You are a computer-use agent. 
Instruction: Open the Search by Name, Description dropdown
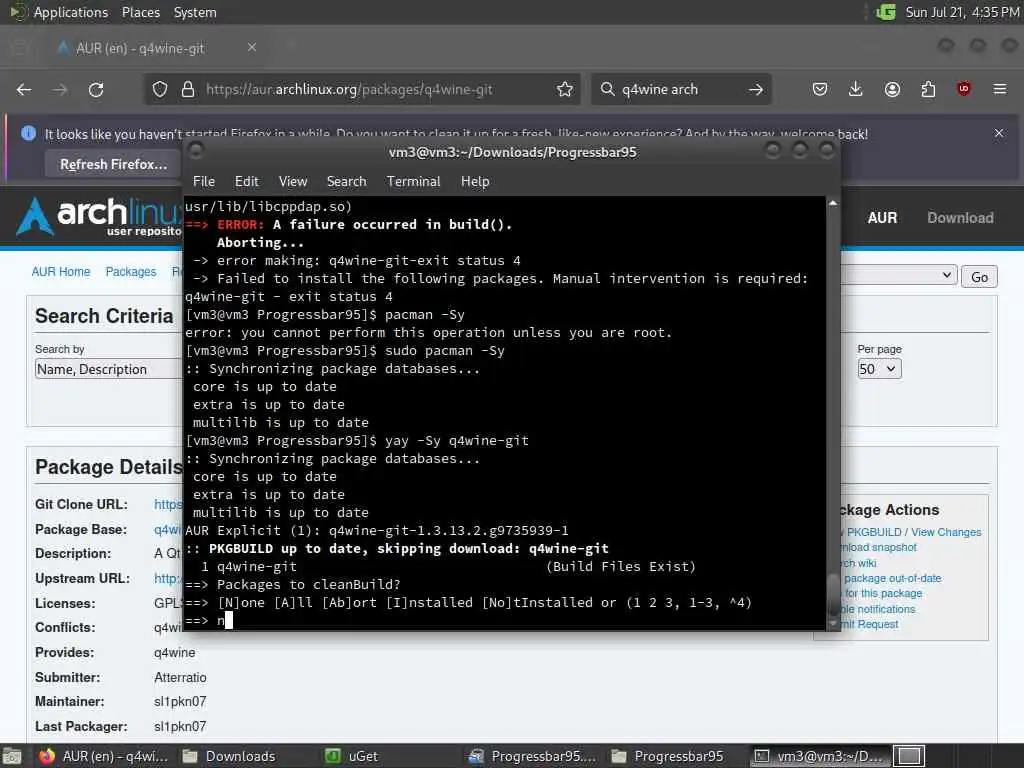tap(108, 369)
